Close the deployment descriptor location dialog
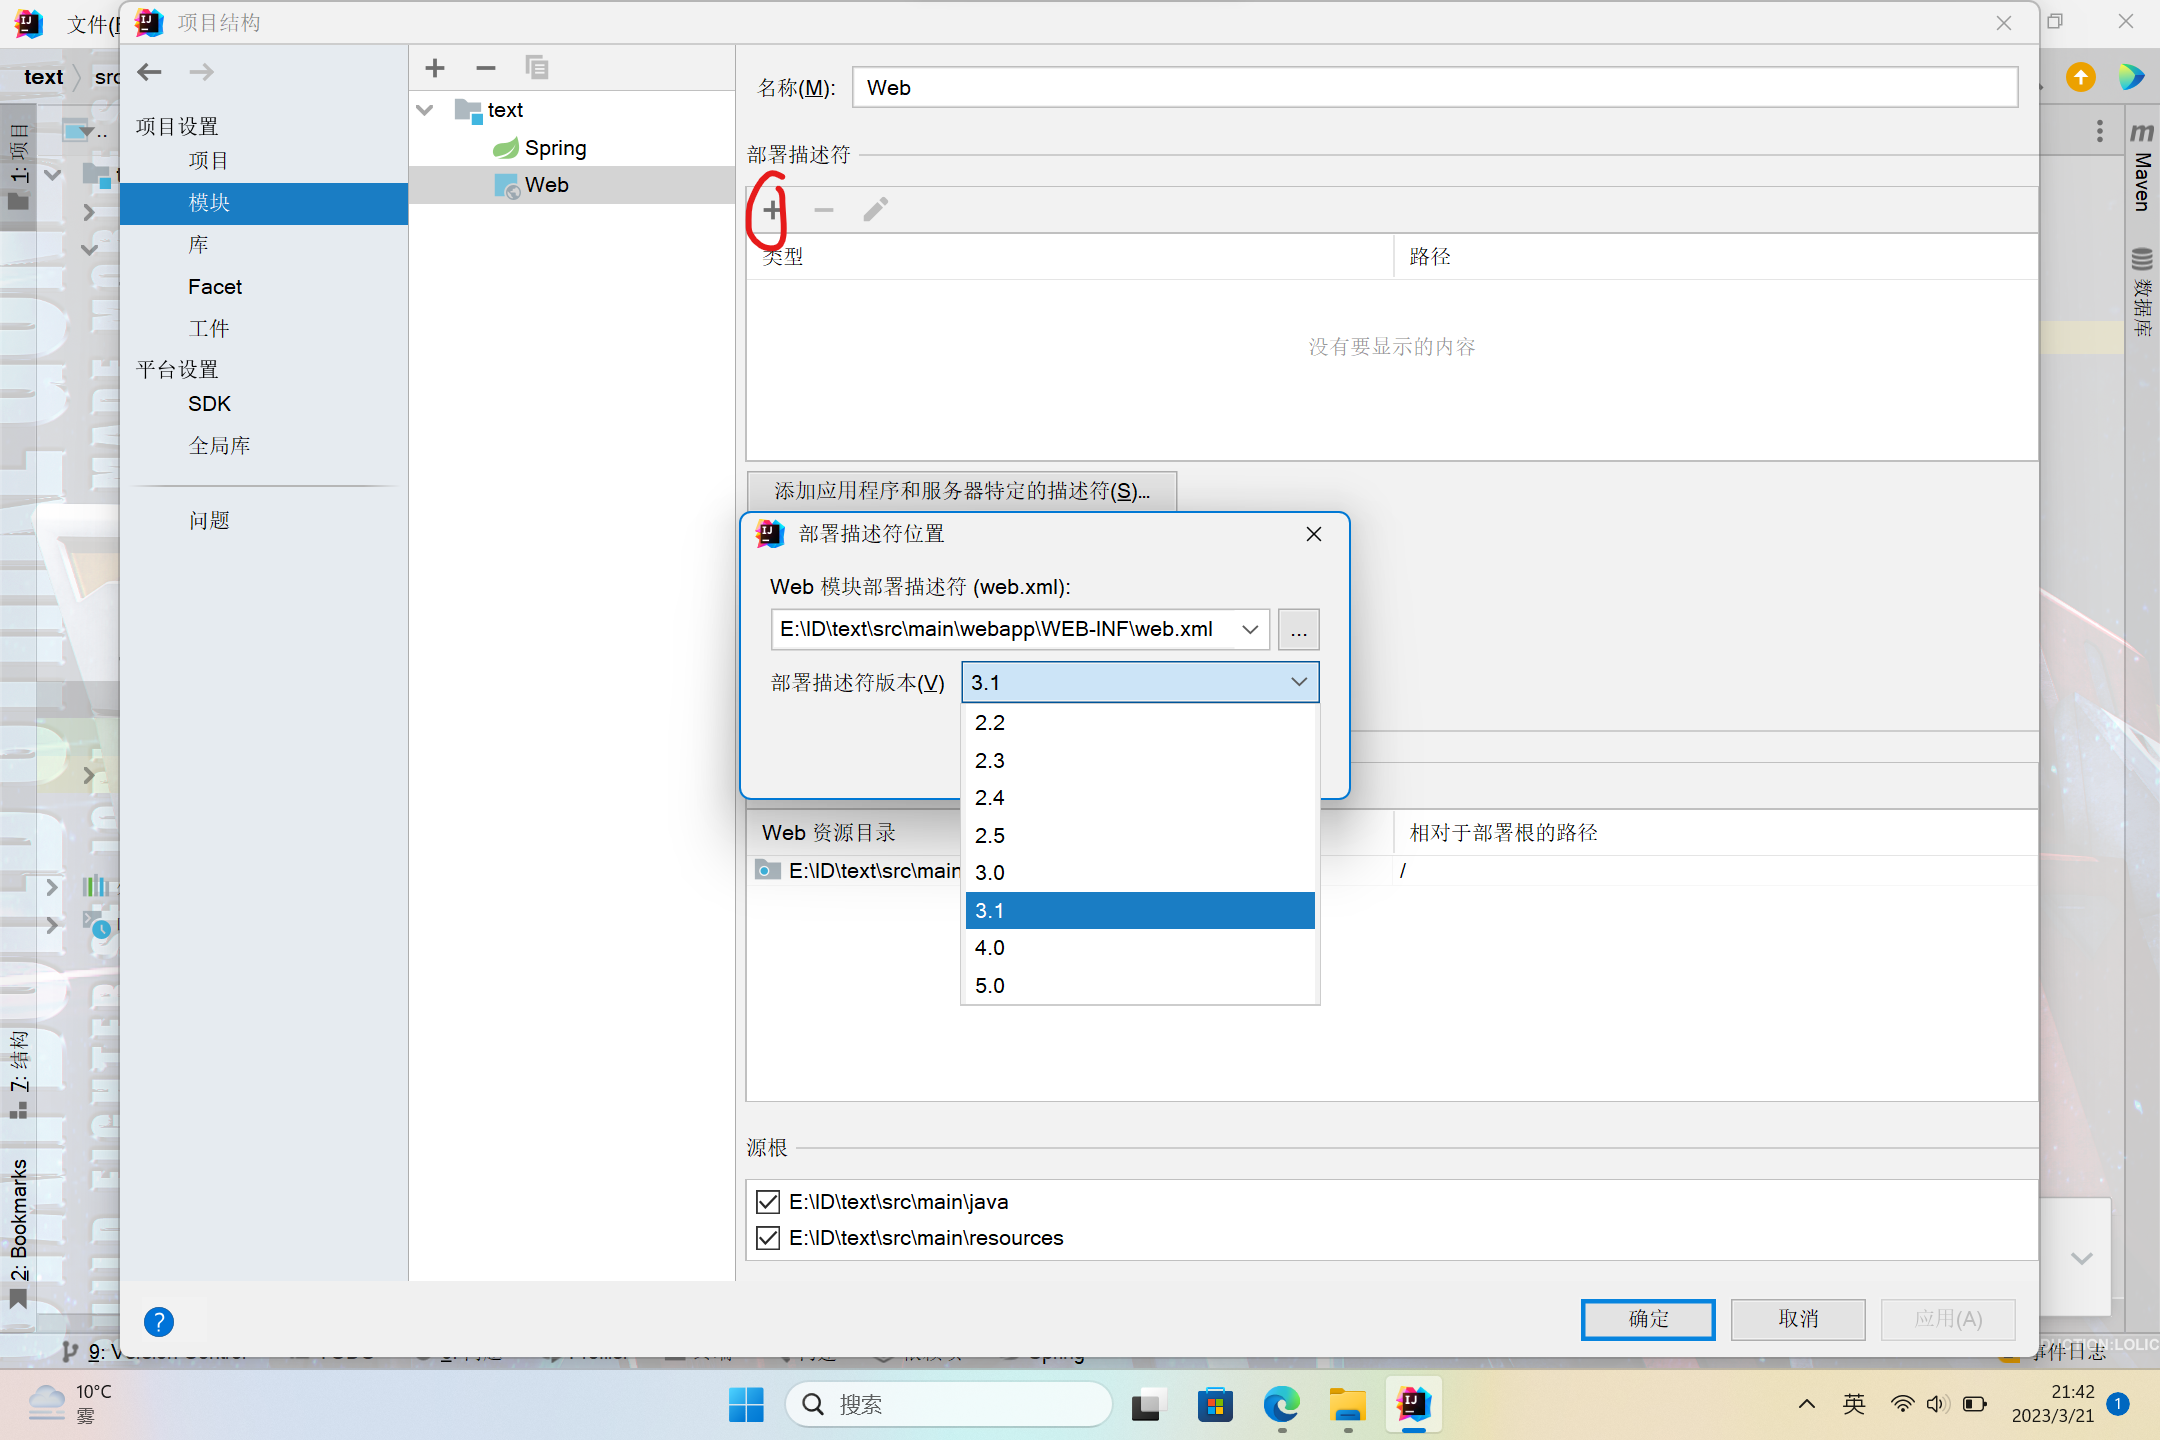2160x1440 pixels. (1313, 534)
